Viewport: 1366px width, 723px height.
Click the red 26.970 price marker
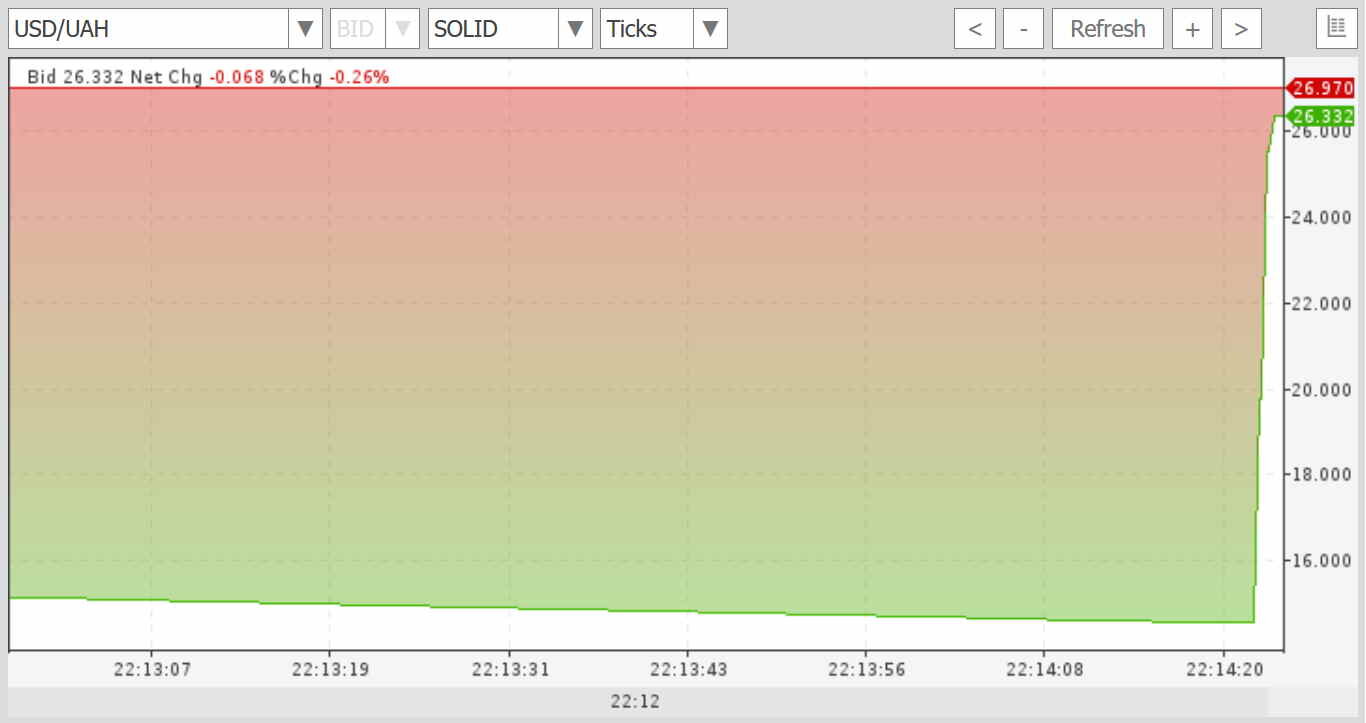1321,88
